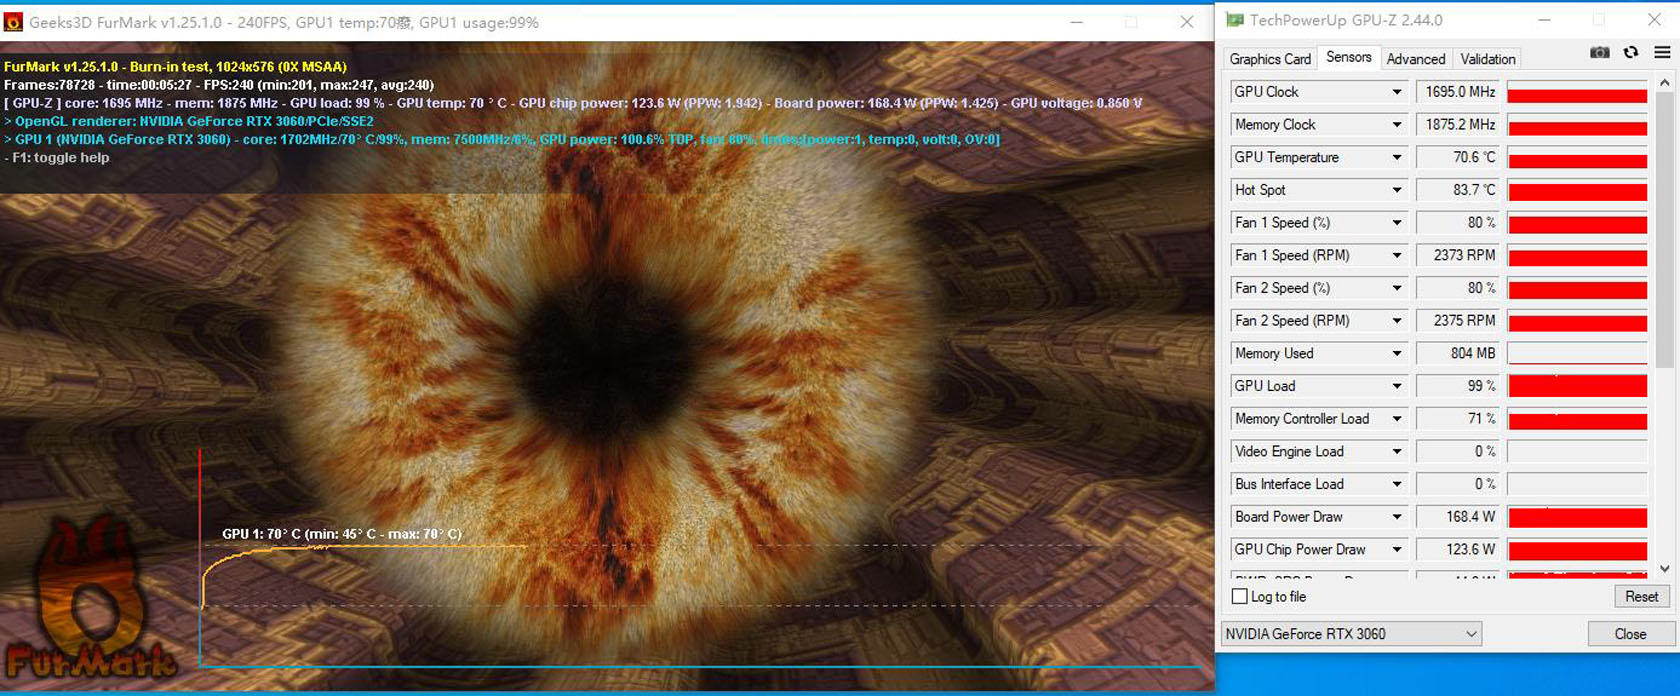Click the sensor list scroll up arrow
The height and width of the screenshot is (696, 1680).
point(1664,82)
